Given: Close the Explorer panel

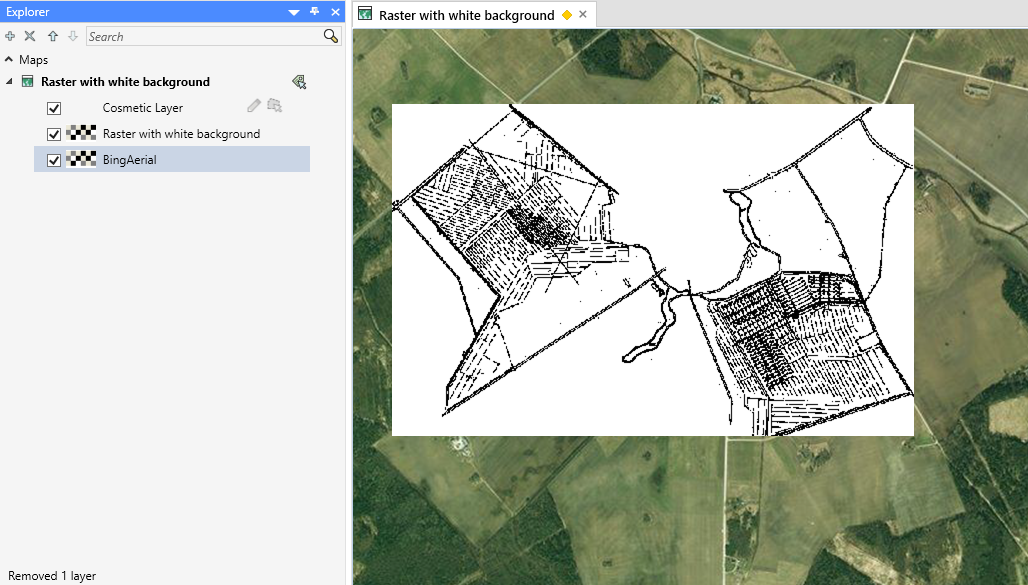Looking at the screenshot, I should [x=335, y=12].
